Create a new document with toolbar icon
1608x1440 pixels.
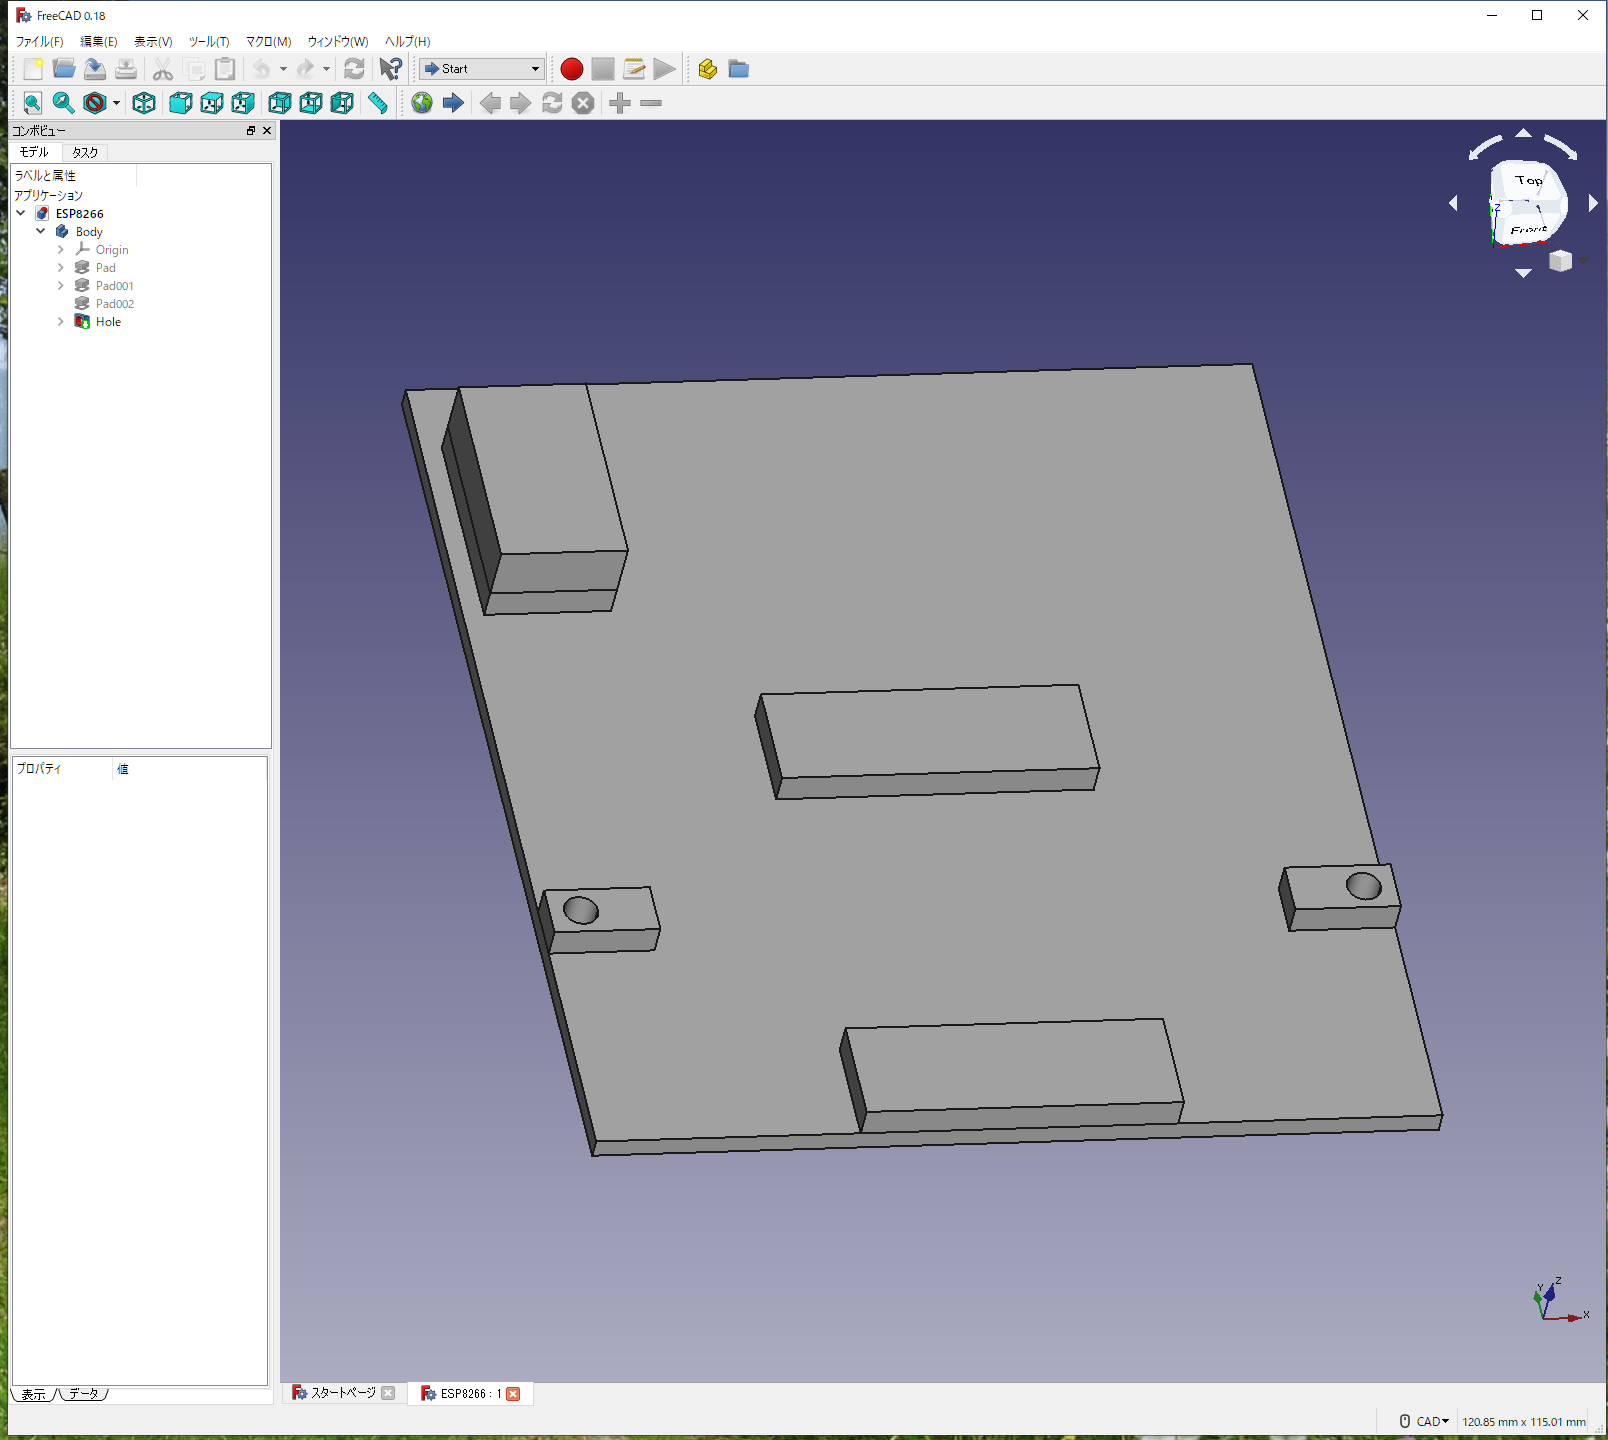[33, 69]
